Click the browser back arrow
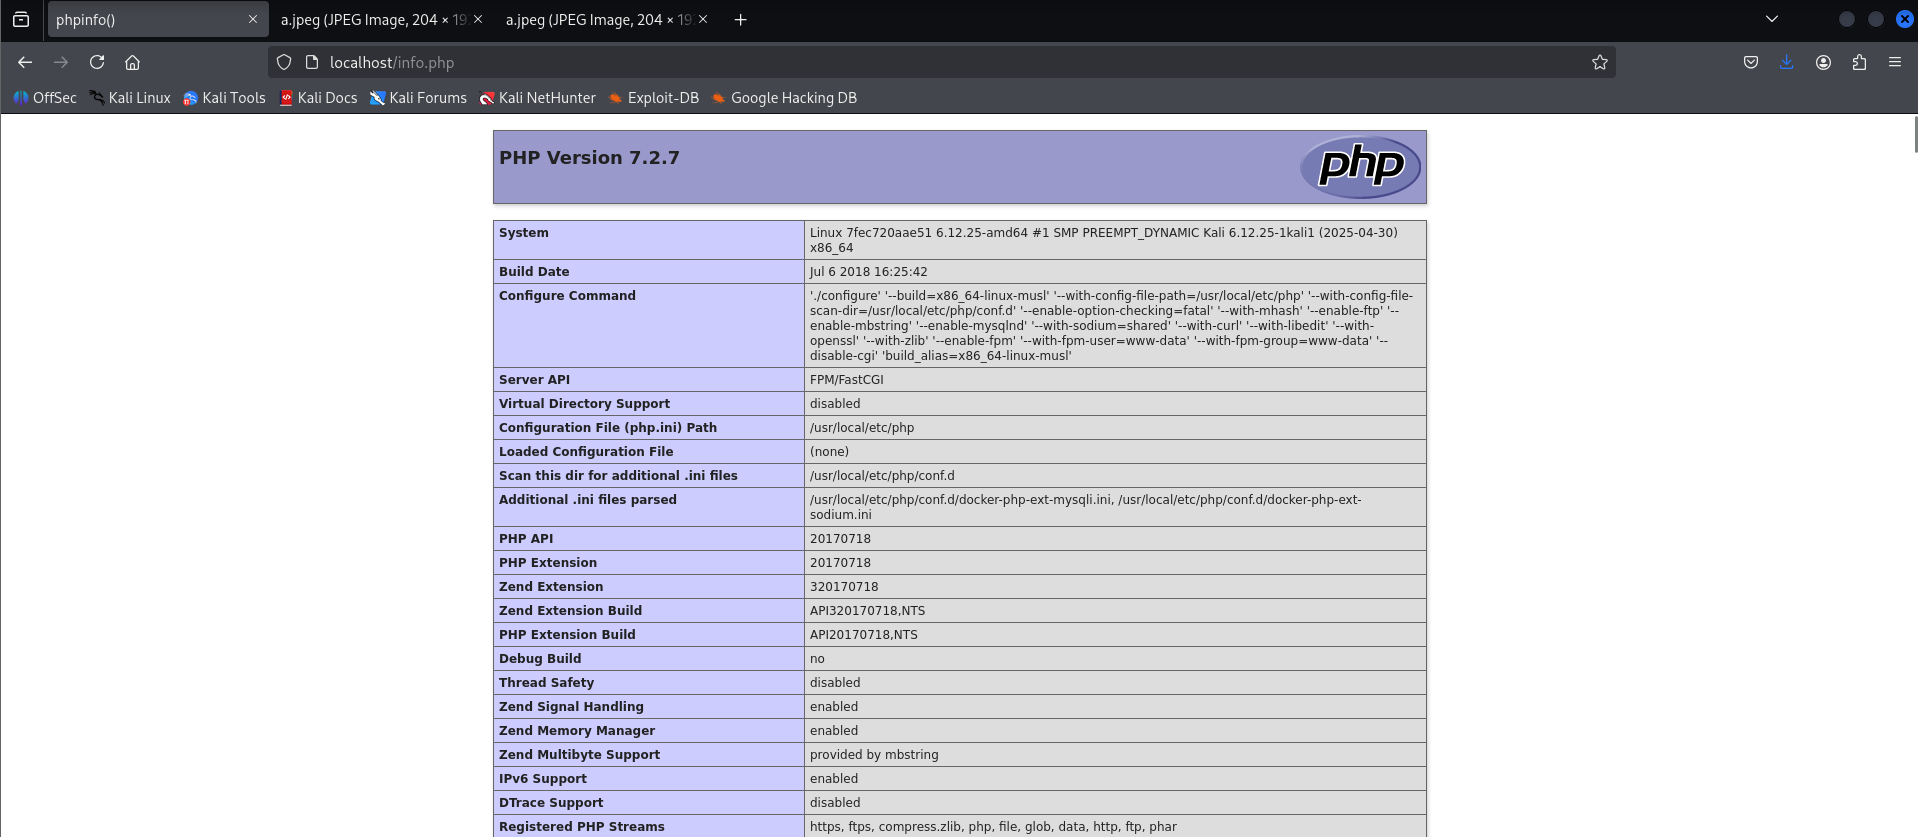Screen dimensions: 1918x837 pyautogui.click(x=25, y=62)
